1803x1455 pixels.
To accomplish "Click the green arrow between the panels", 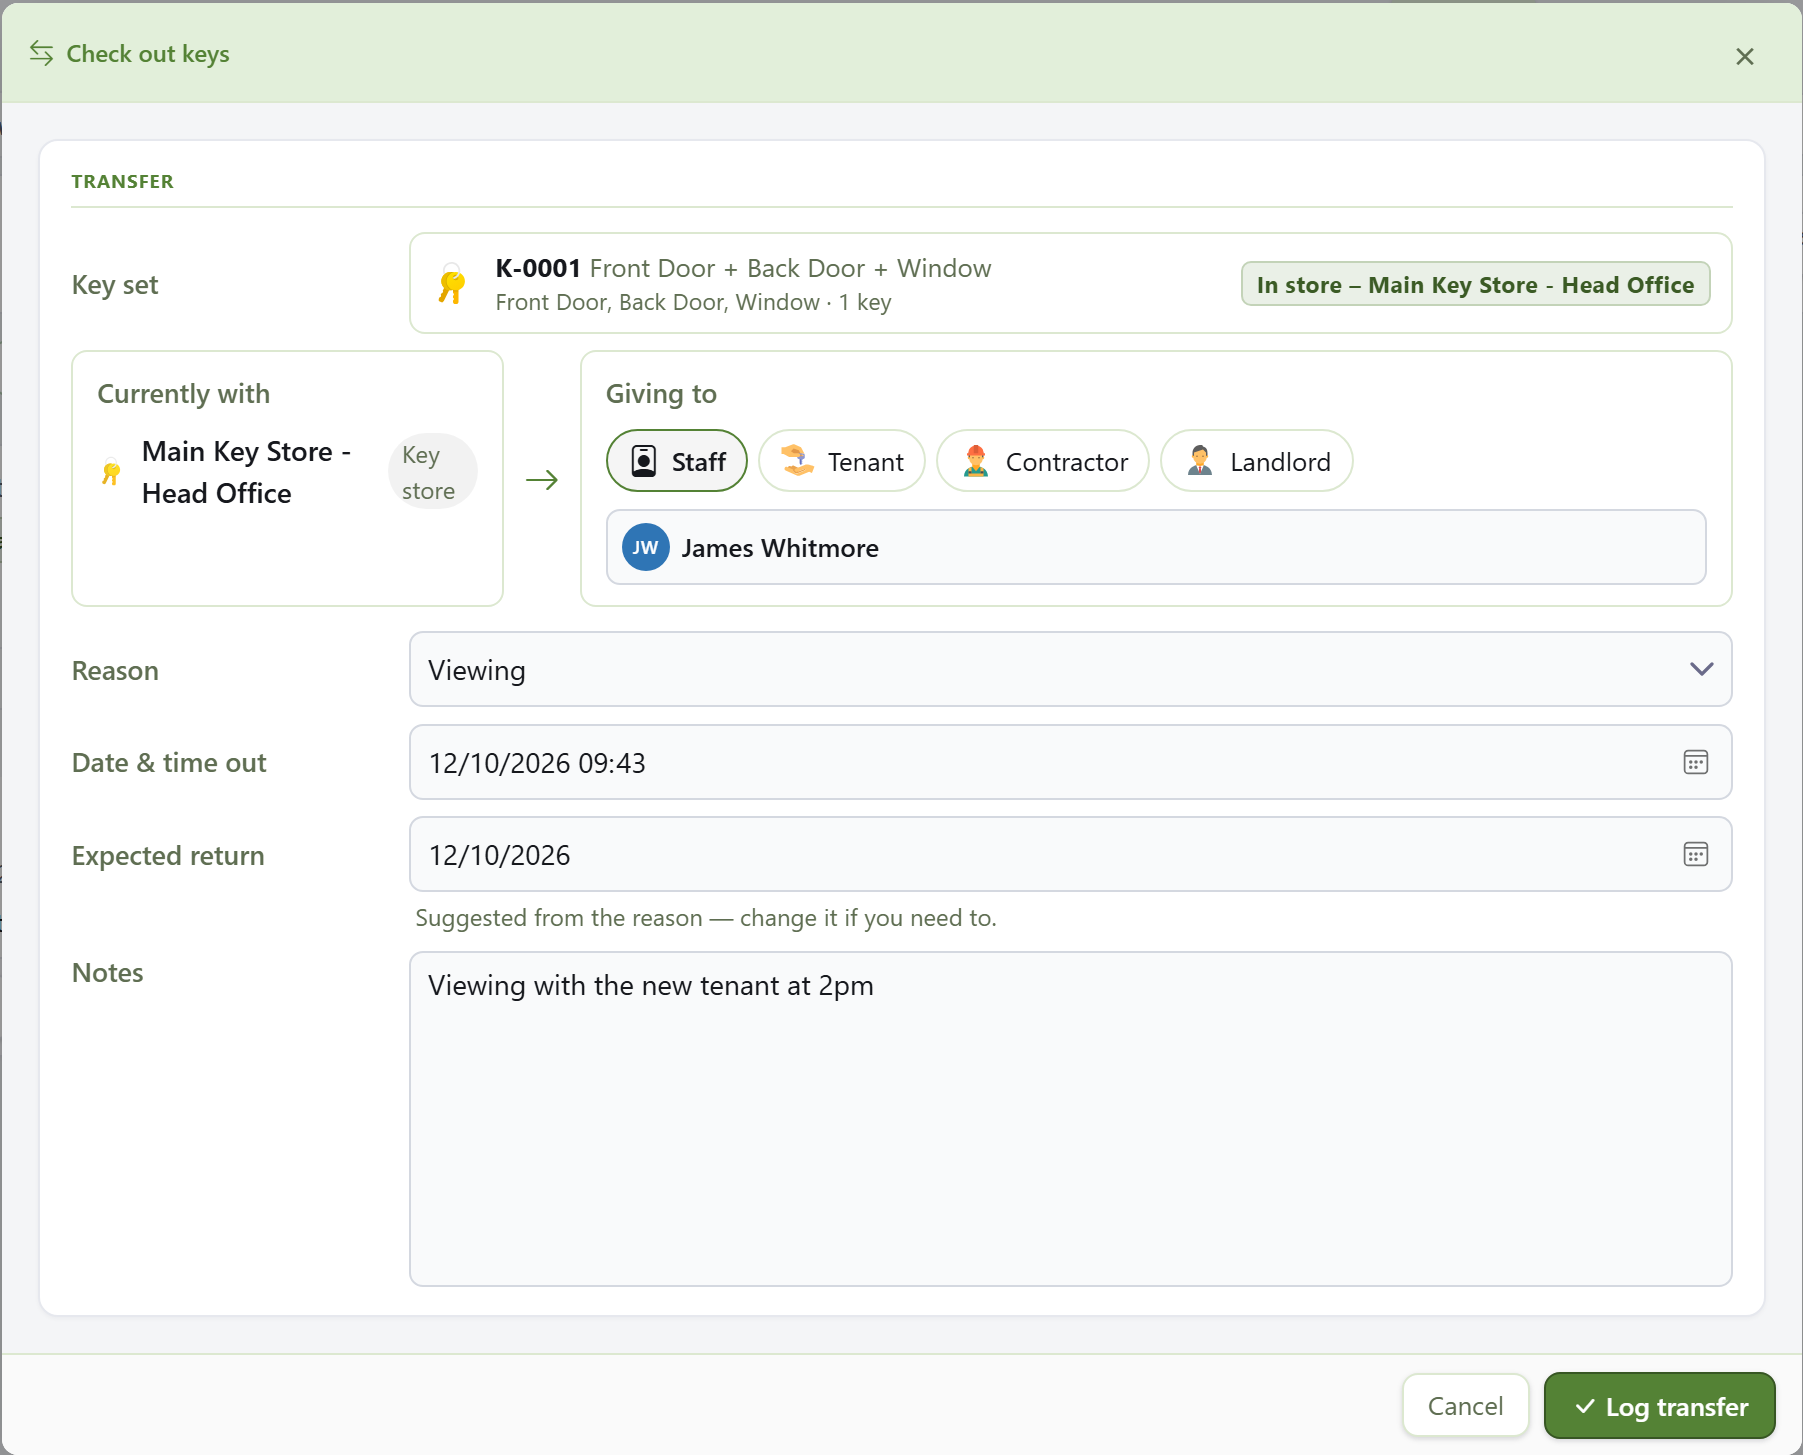I will [541, 479].
